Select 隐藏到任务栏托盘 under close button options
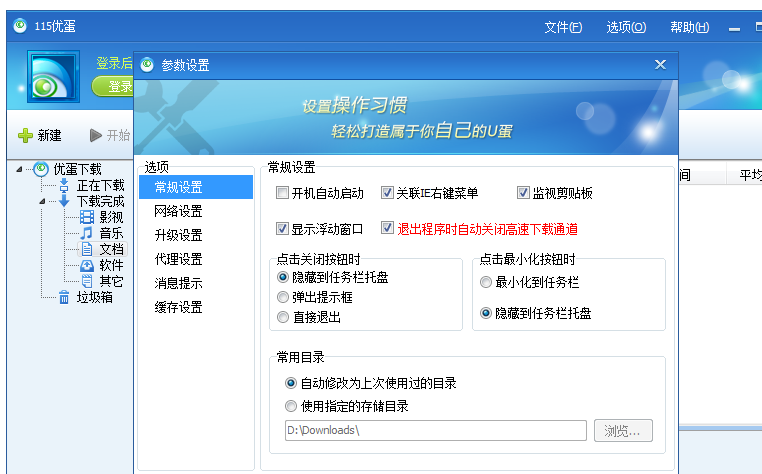Viewport: 762px width, 474px height. tap(283, 277)
